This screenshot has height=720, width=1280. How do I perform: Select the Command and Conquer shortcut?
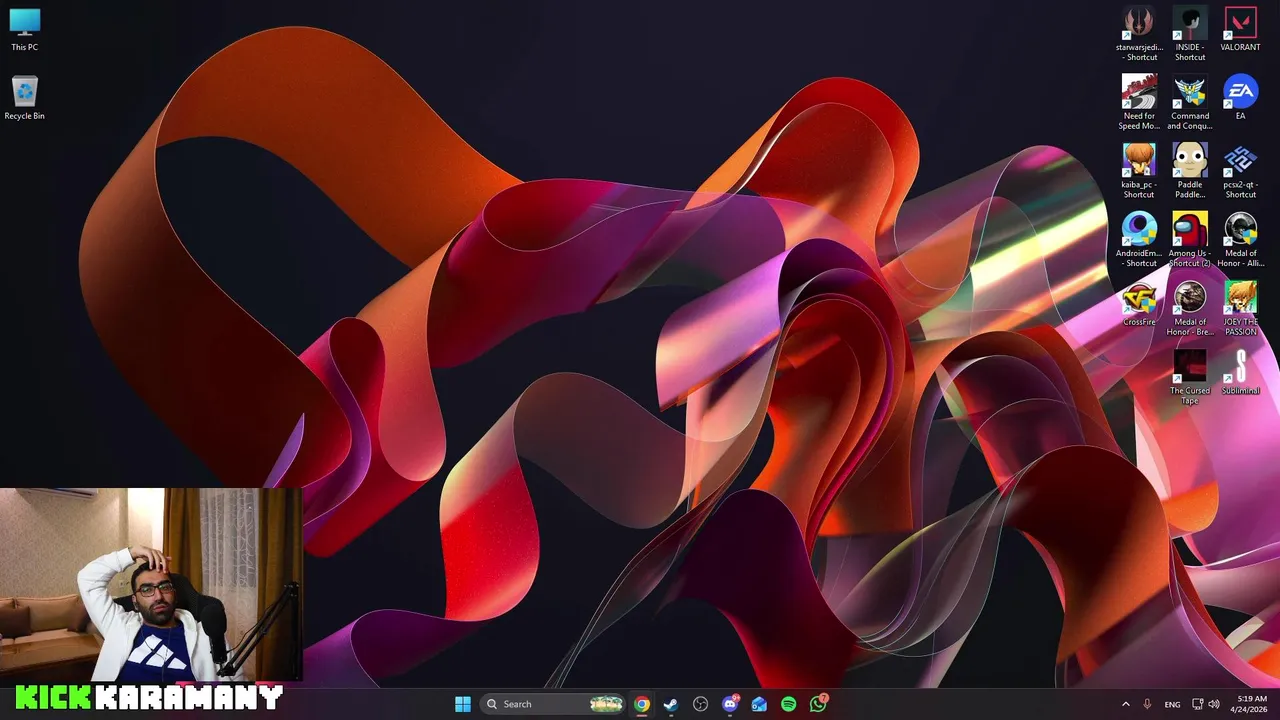pyautogui.click(x=1190, y=102)
